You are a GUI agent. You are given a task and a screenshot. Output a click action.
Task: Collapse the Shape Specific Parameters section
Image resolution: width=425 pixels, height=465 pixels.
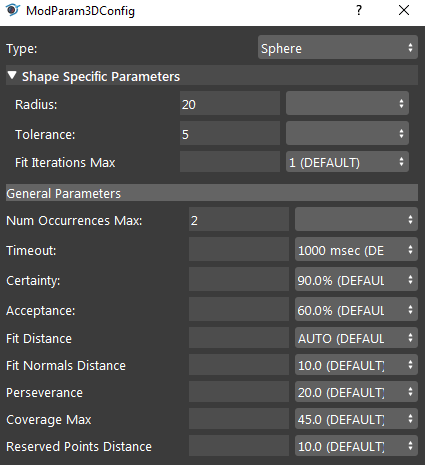[12, 75]
